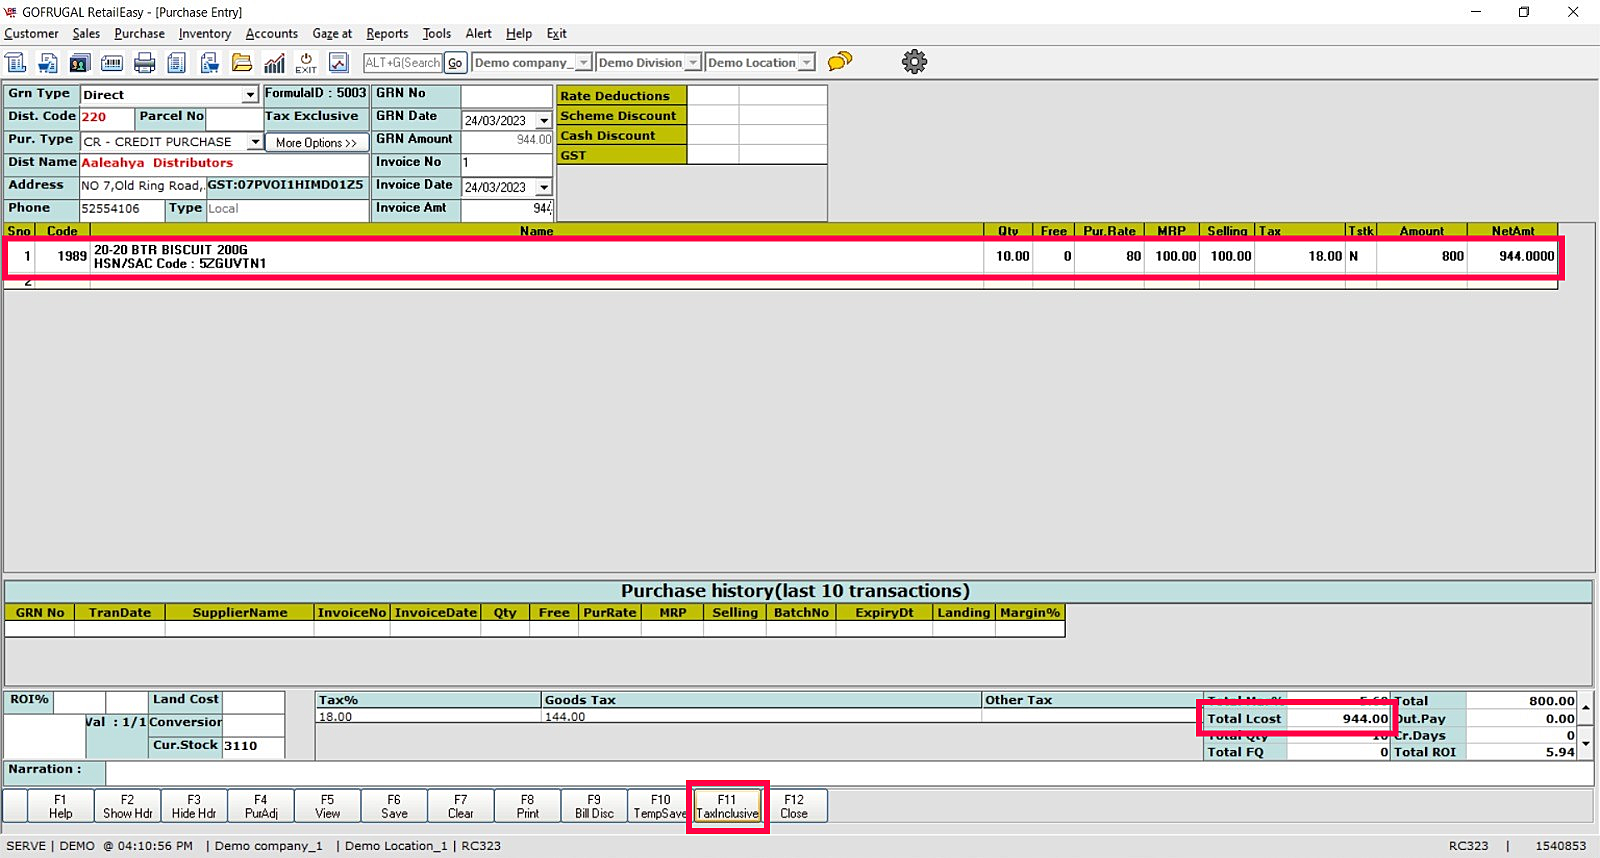
Task: Click the totals panel scroll up arrow
Action: pos(1586,707)
